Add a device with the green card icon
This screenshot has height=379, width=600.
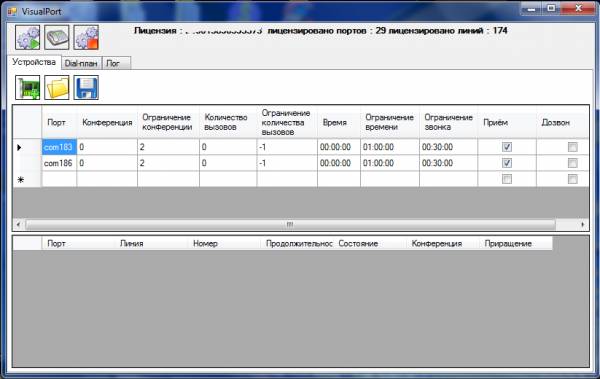pyautogui.click(x=28, y=87)
